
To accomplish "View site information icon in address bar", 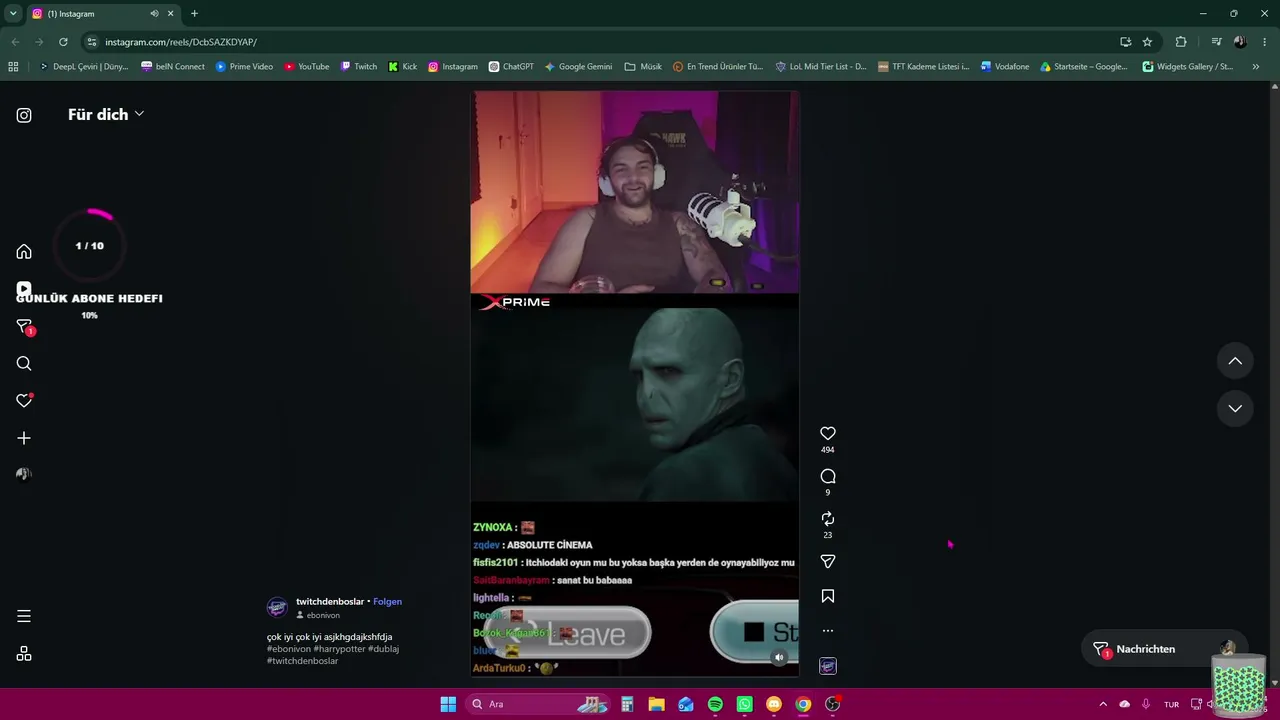I will pos(92,42).
